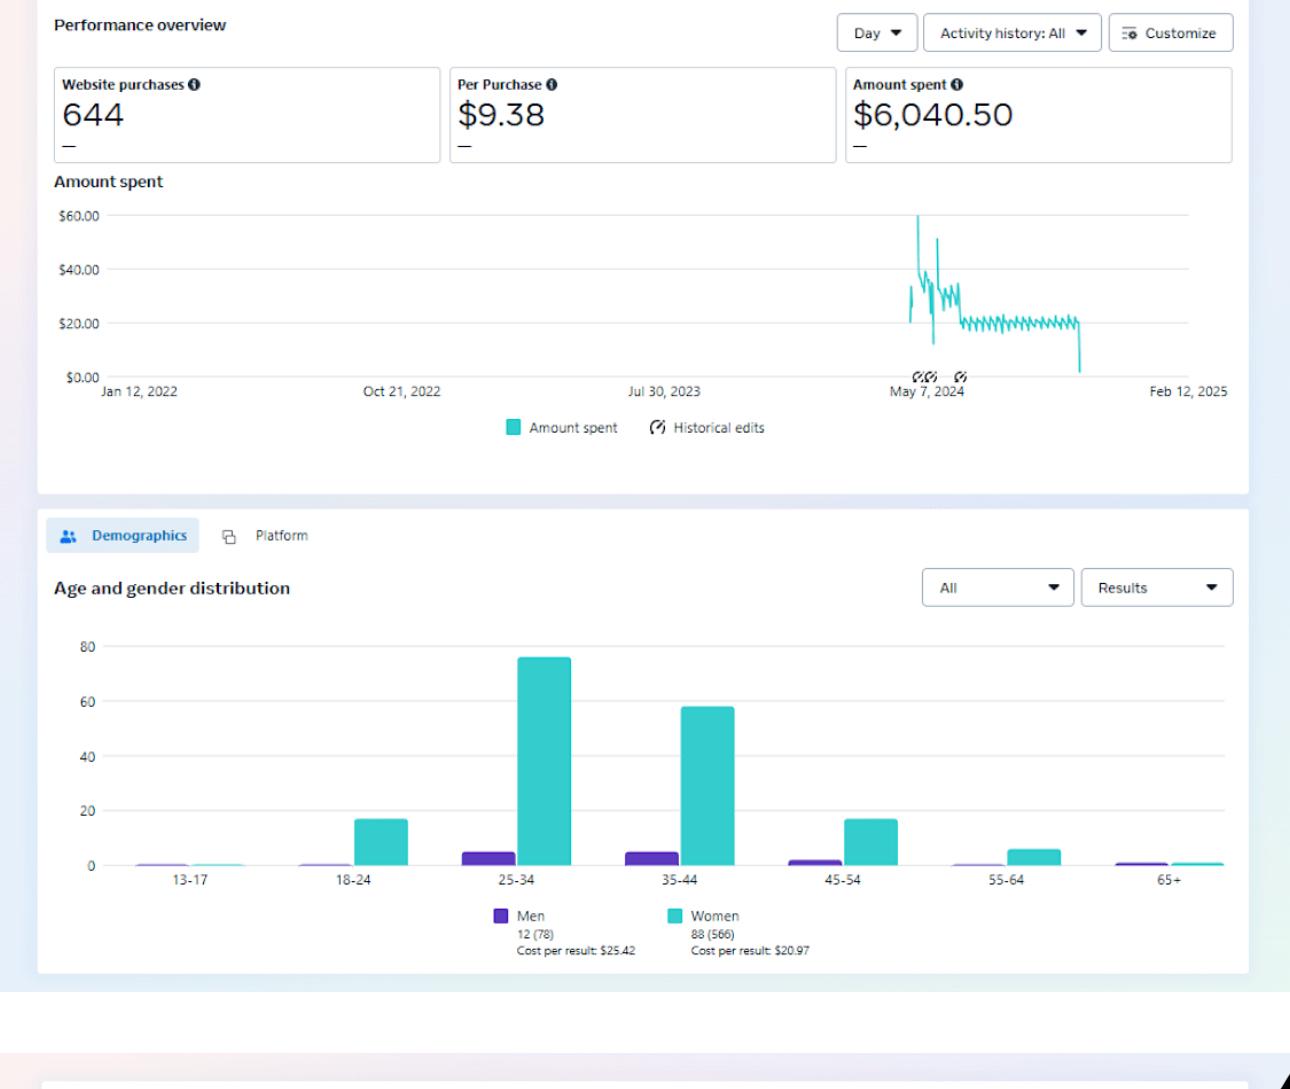The height and width of the screenshot is (1089, 1290).
Task: Click the Women 25-34 bar
Action: pos(544,761)
